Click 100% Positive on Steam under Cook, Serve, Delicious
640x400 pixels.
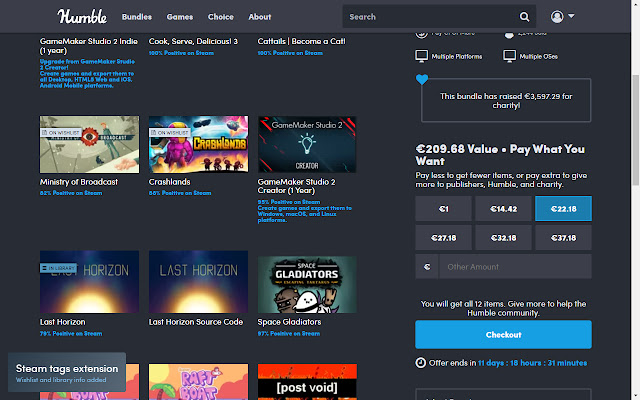pyautogui.click(x=181, y=53)
